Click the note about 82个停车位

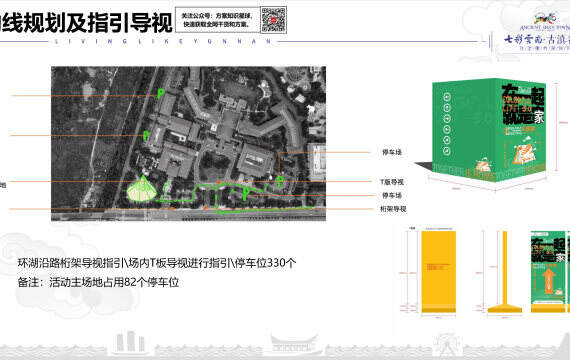coord(99,283)
